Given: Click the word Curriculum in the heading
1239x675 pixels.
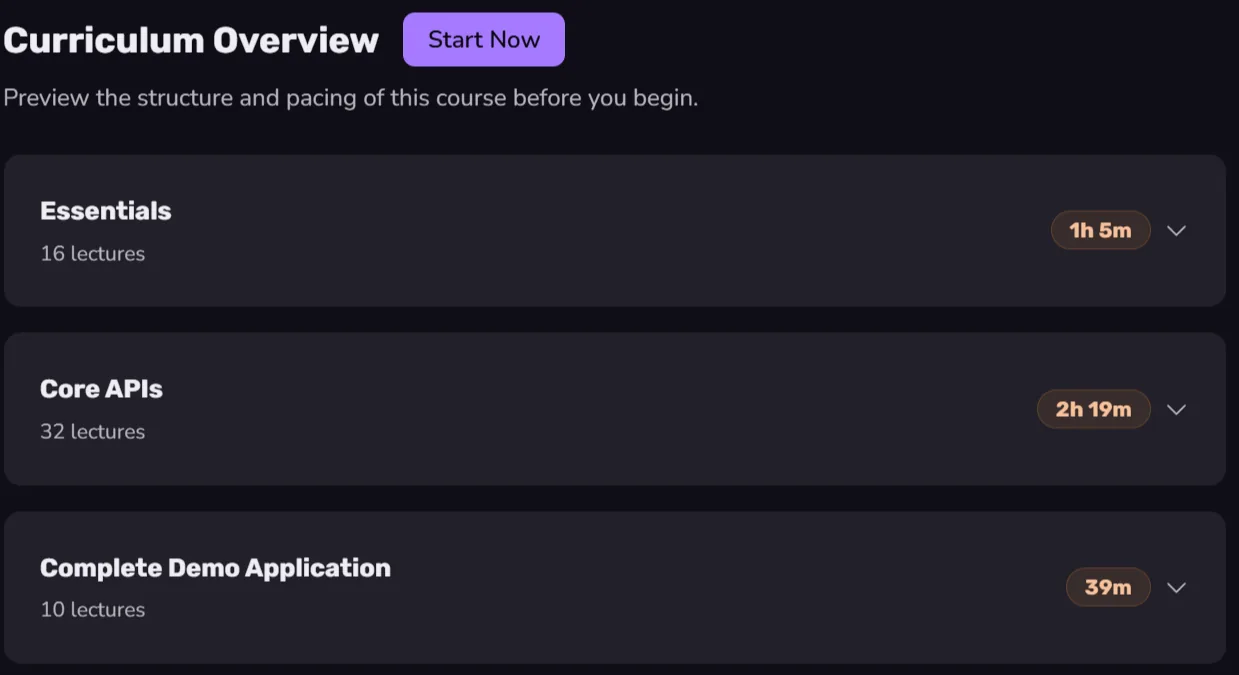Looking at the screenshot, I should coord(105,41).
